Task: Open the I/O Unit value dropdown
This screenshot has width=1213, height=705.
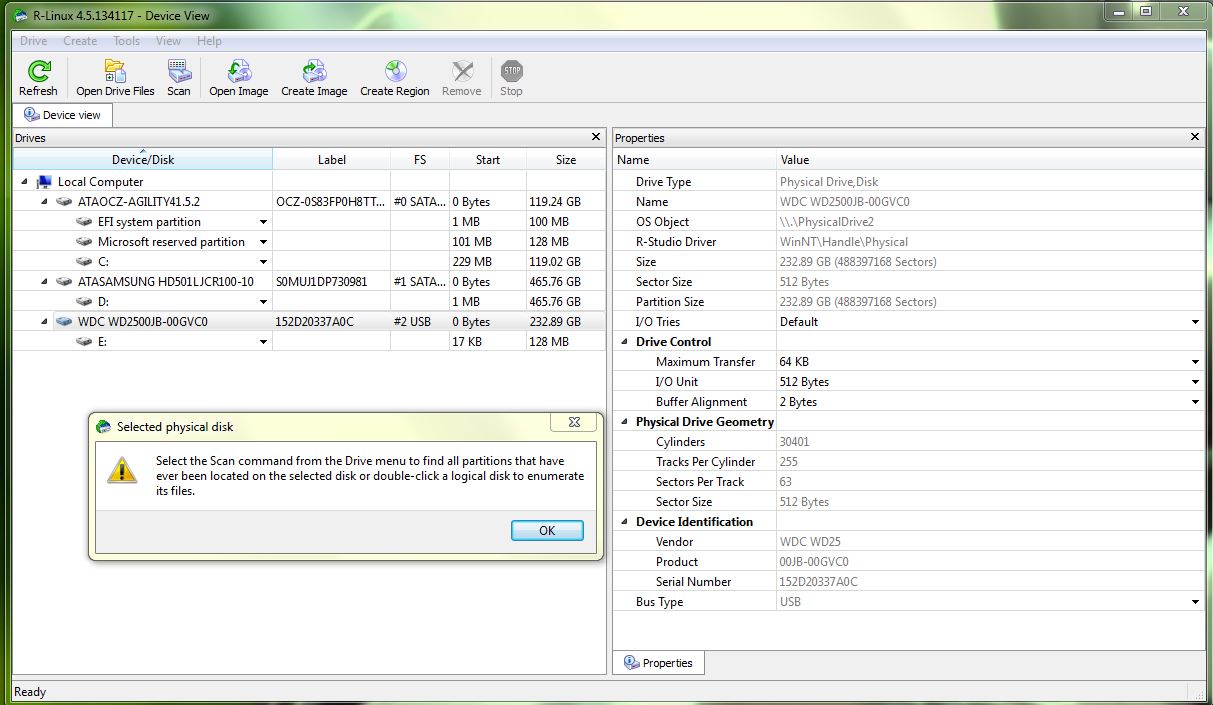Action: [1196, 382]
